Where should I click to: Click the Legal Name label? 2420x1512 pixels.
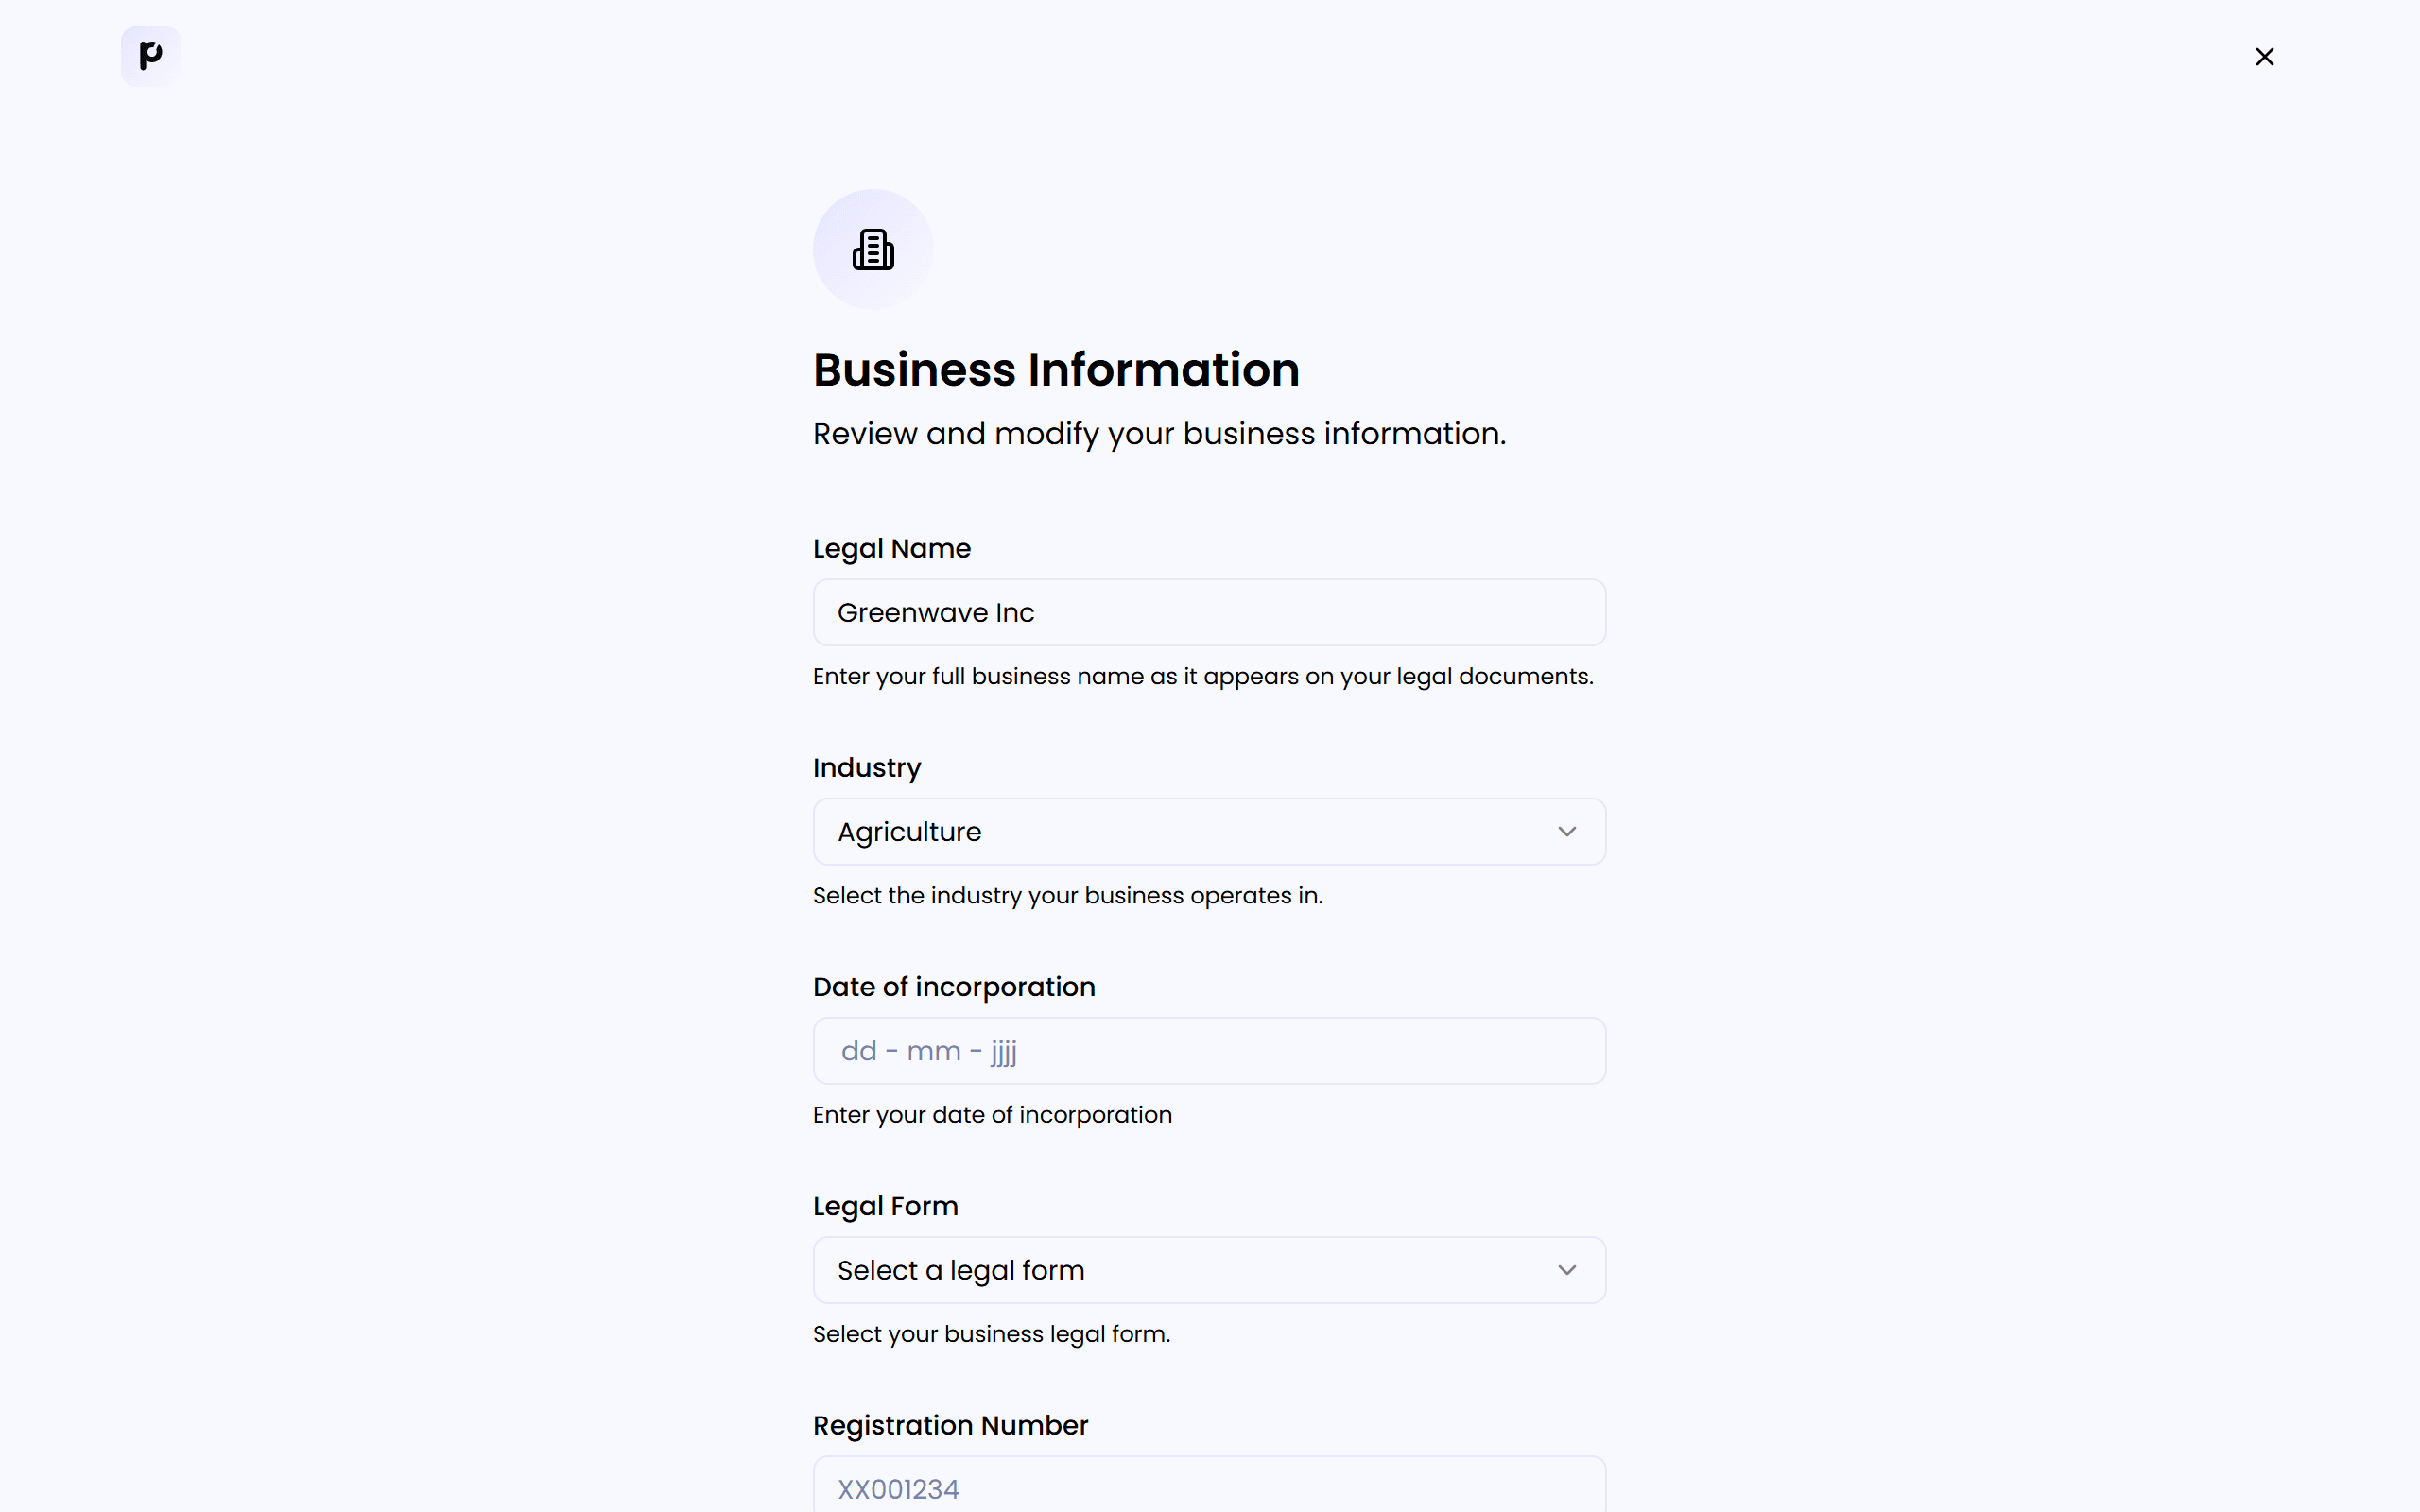pos(890,548)
